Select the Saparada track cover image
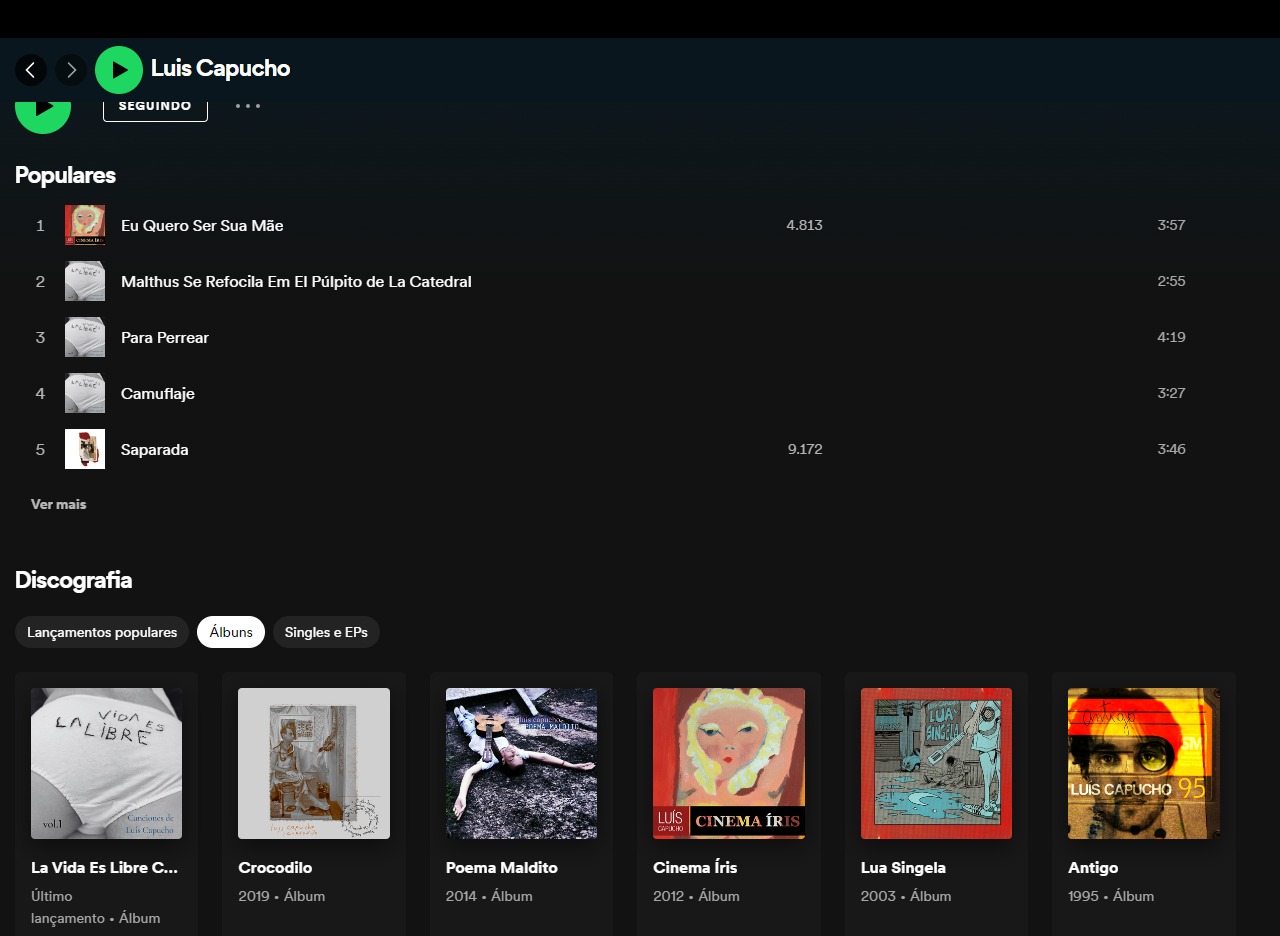 [x=85, y=449]
